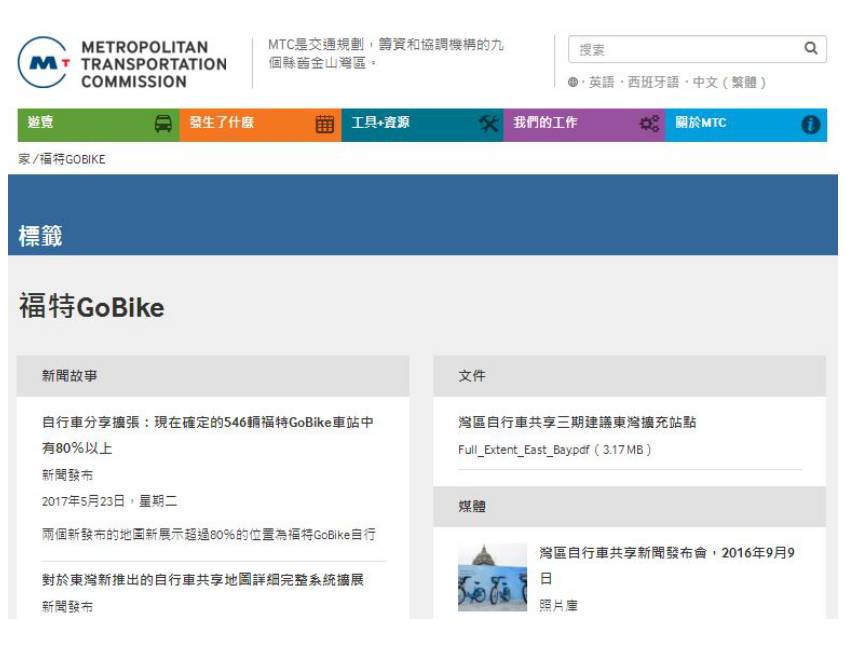
Task: Open the 遊覽 navigation menu
Action: [98, 125]
